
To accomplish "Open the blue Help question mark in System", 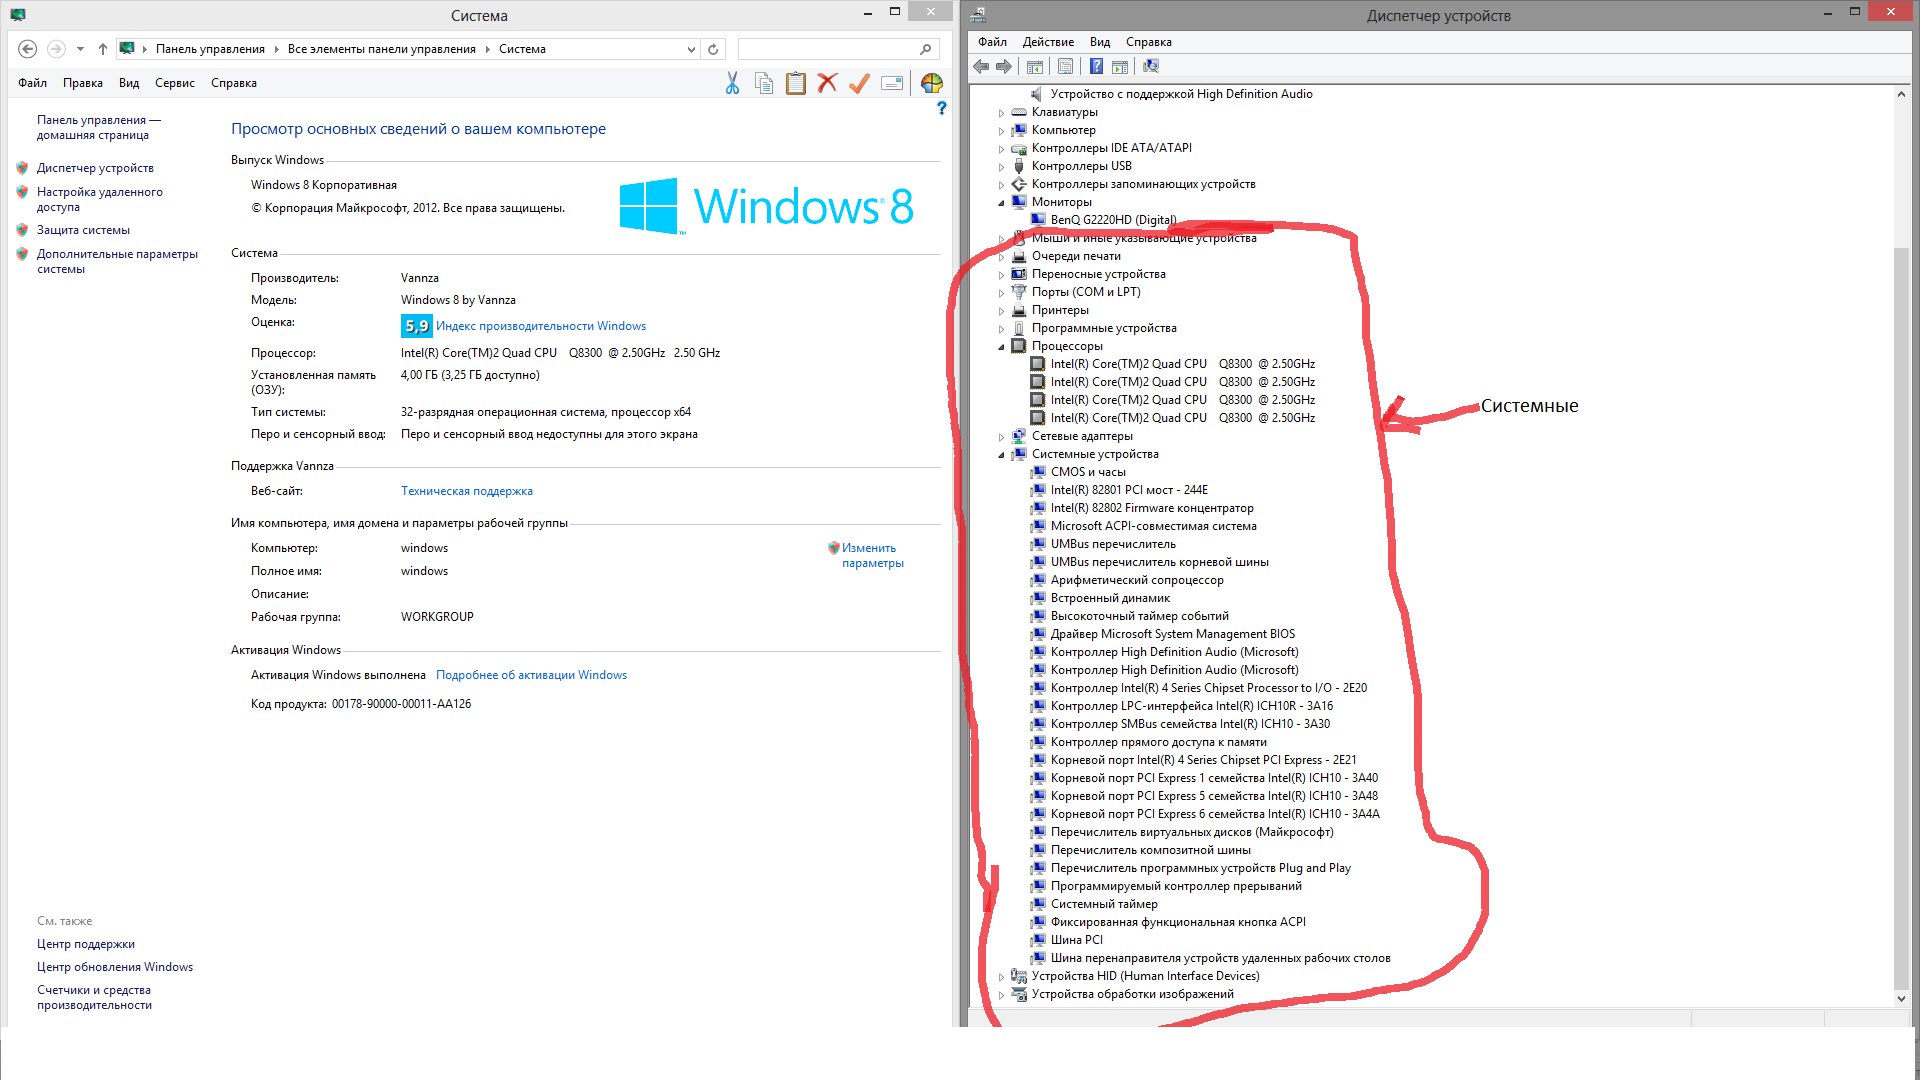I will [941, 108].
